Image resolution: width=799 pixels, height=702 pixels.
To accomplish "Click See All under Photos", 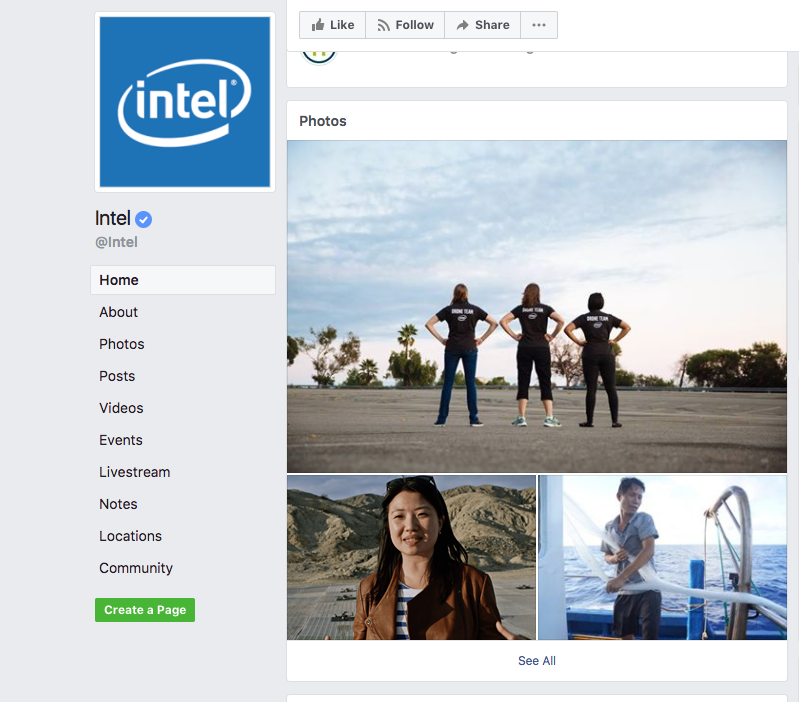I will click(x=537, y=661).
